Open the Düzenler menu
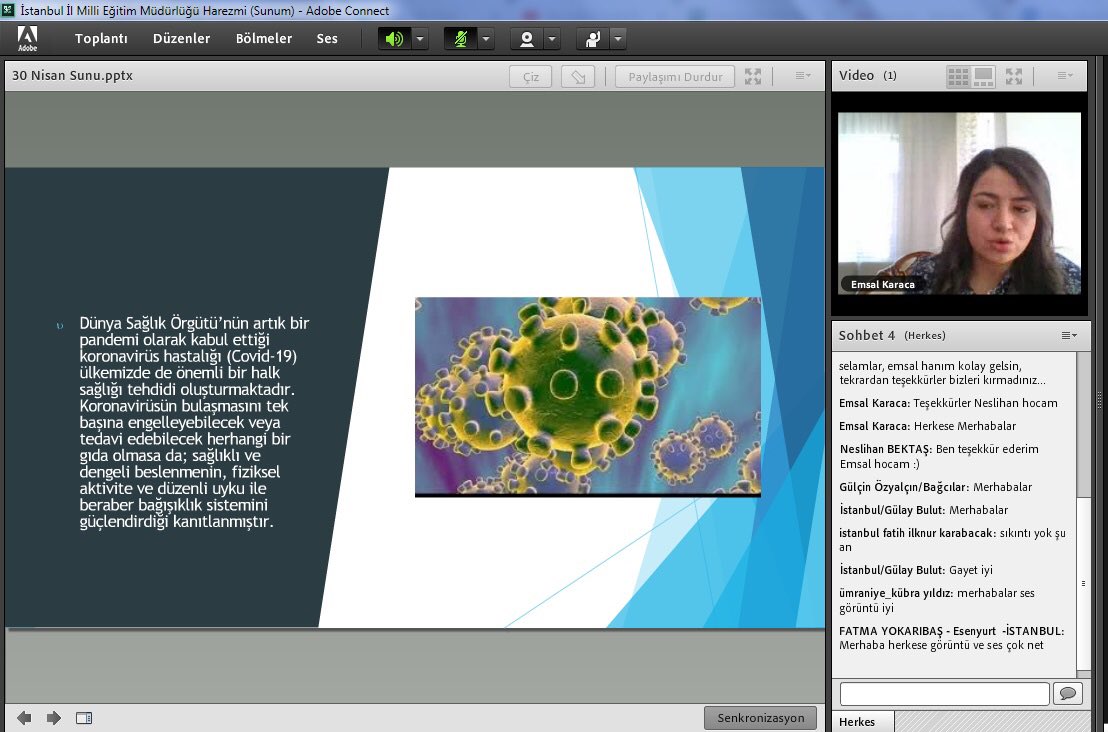This screenshot has width=1108, height=732. click(182, 39)
